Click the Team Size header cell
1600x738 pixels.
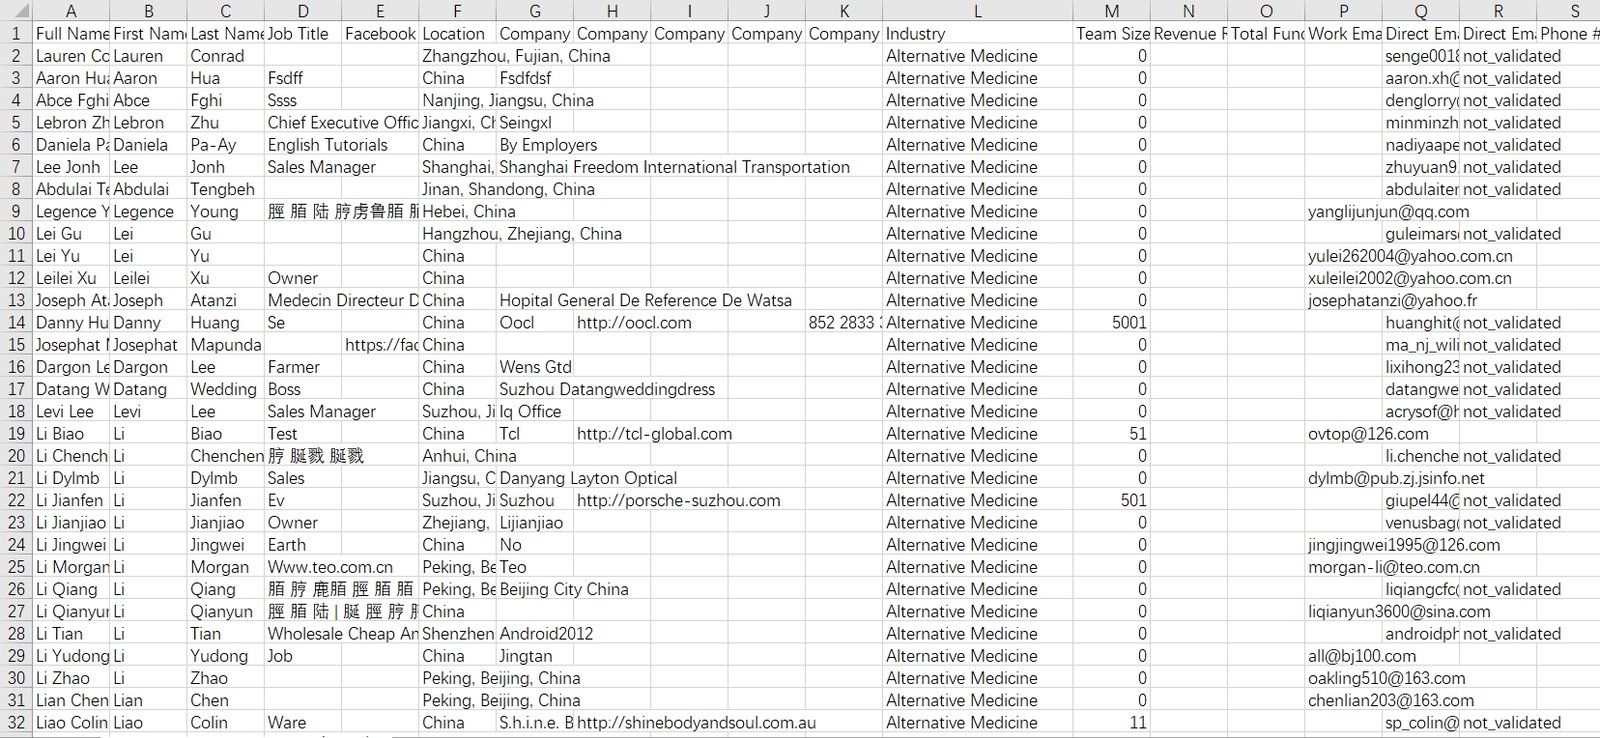(1111, 33)
